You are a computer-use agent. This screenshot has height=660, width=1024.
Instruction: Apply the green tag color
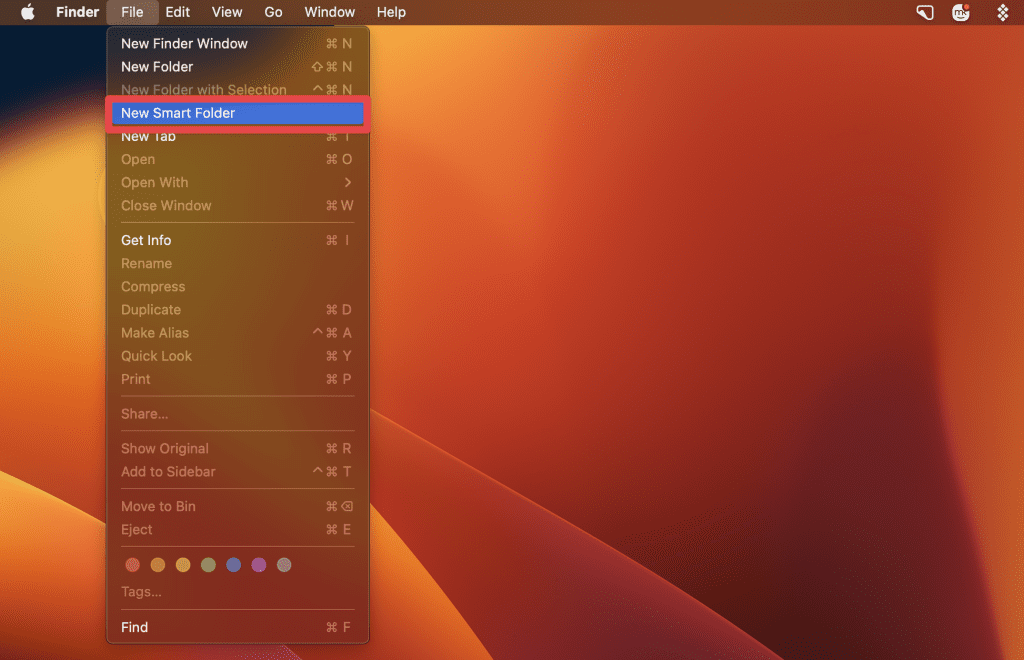click(208, 565)
